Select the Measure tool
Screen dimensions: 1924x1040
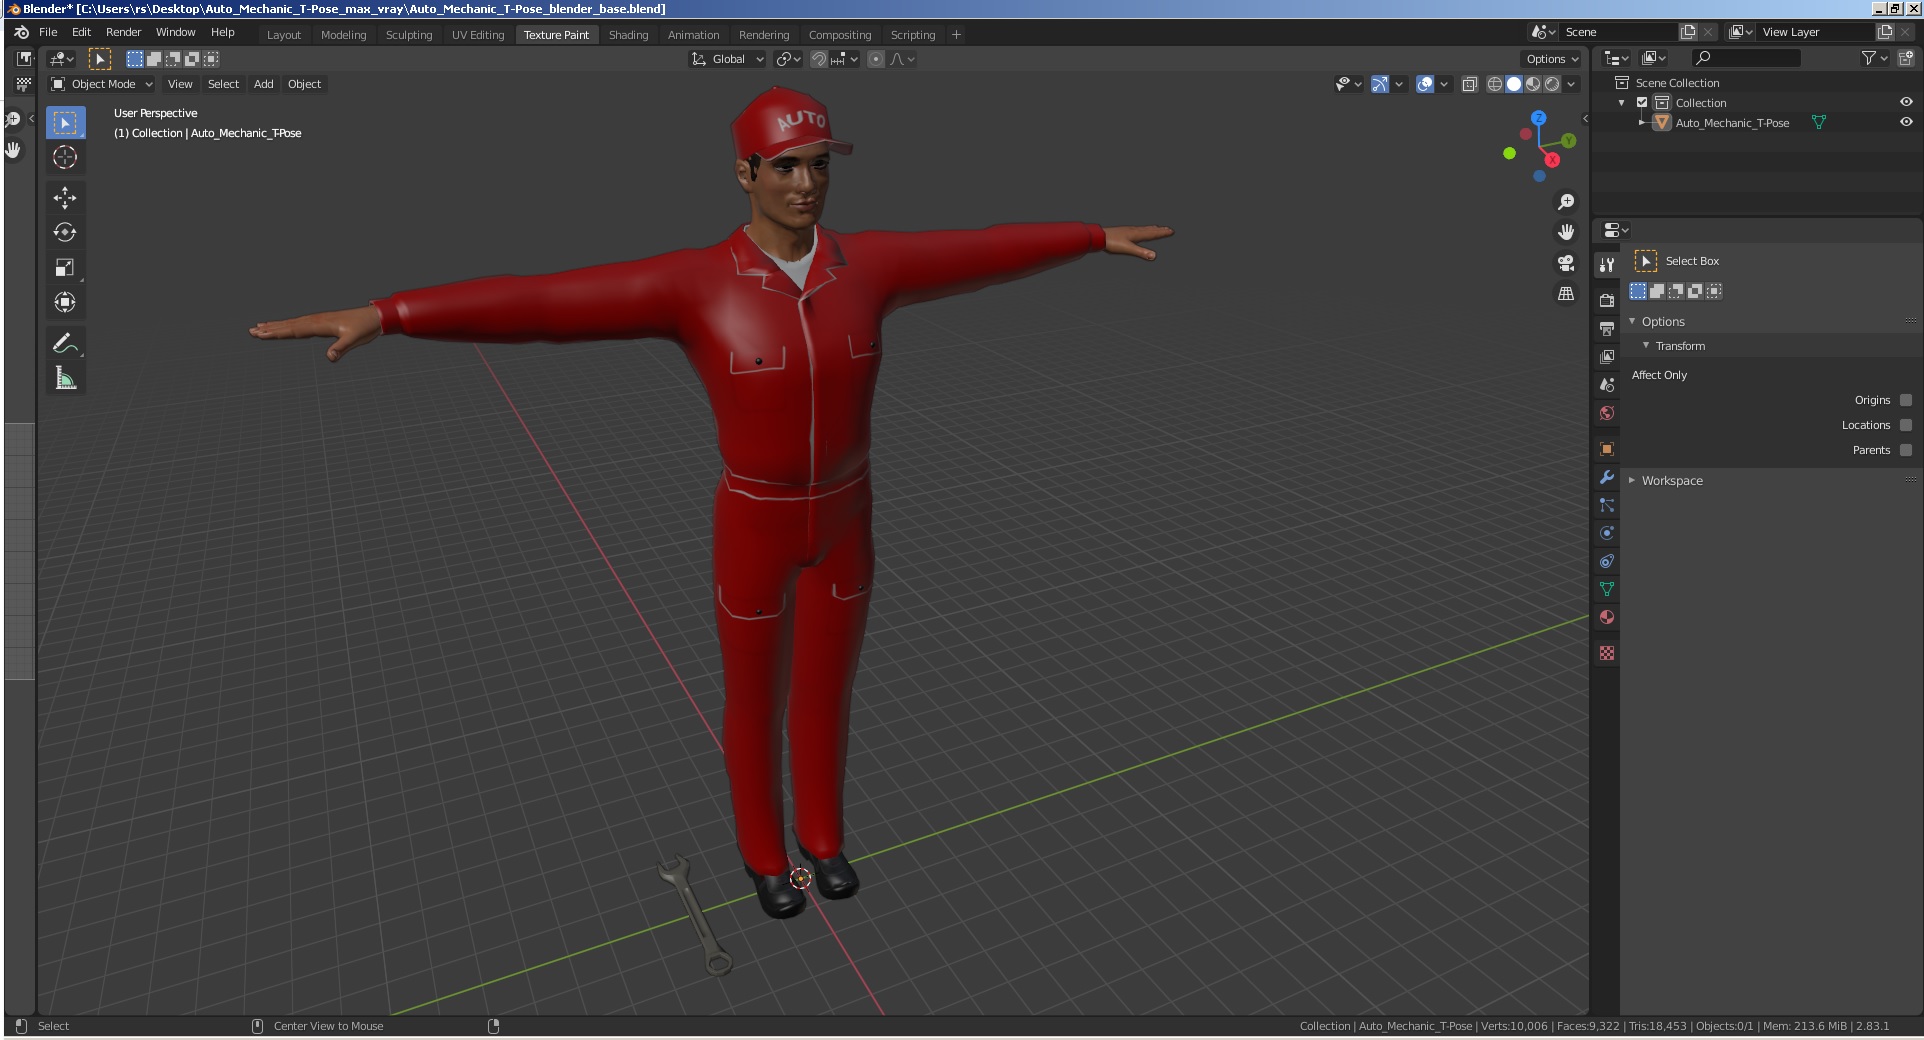click(x=65, y=378)
